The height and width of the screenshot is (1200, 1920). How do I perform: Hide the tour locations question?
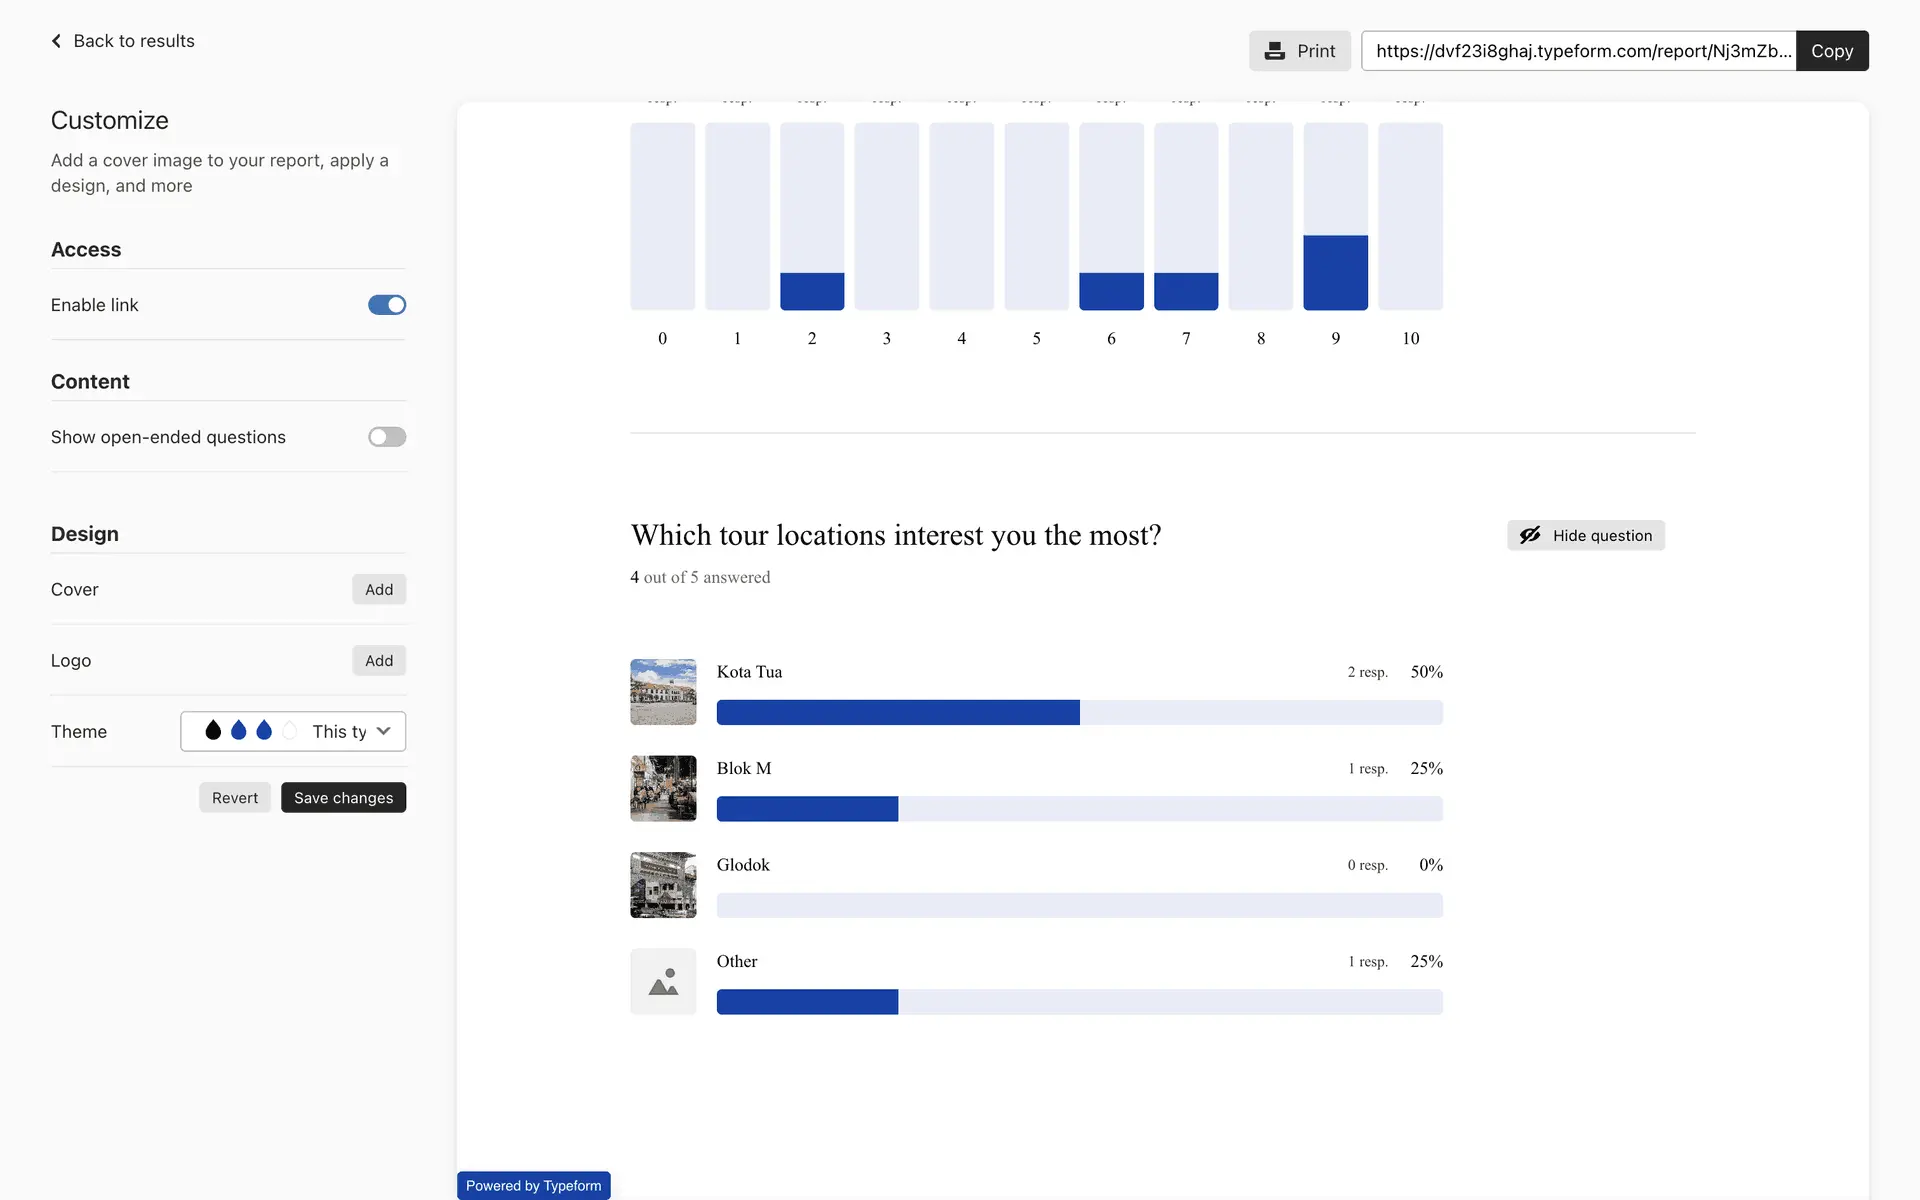[1585, 535]
